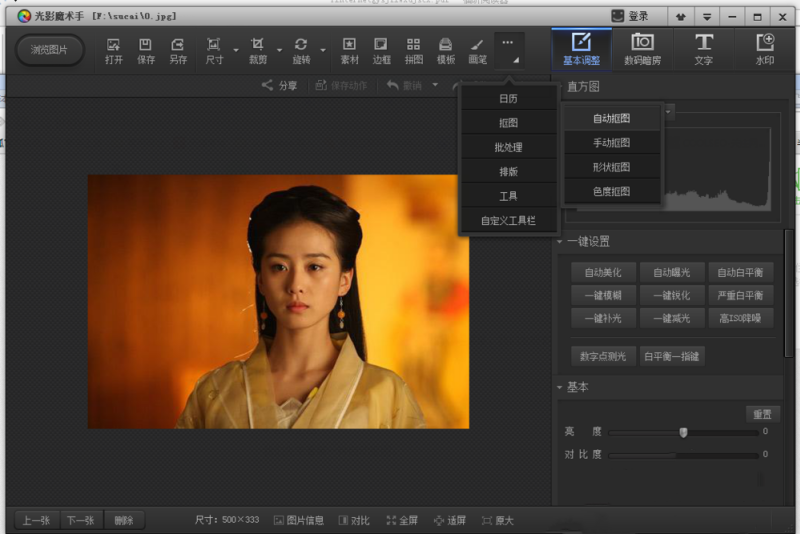Choose 色度抠图 from the submenu
The width and height of the screenshot is (800, 534).
(611, 192)
